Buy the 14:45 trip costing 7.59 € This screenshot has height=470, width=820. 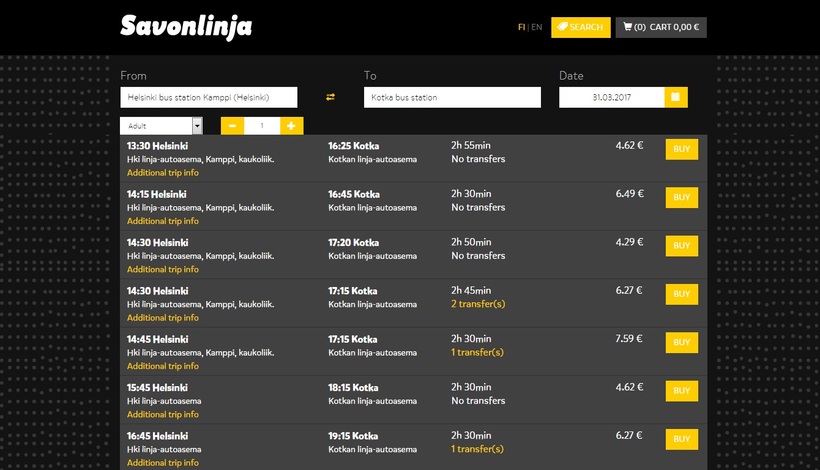pos(681,342)
